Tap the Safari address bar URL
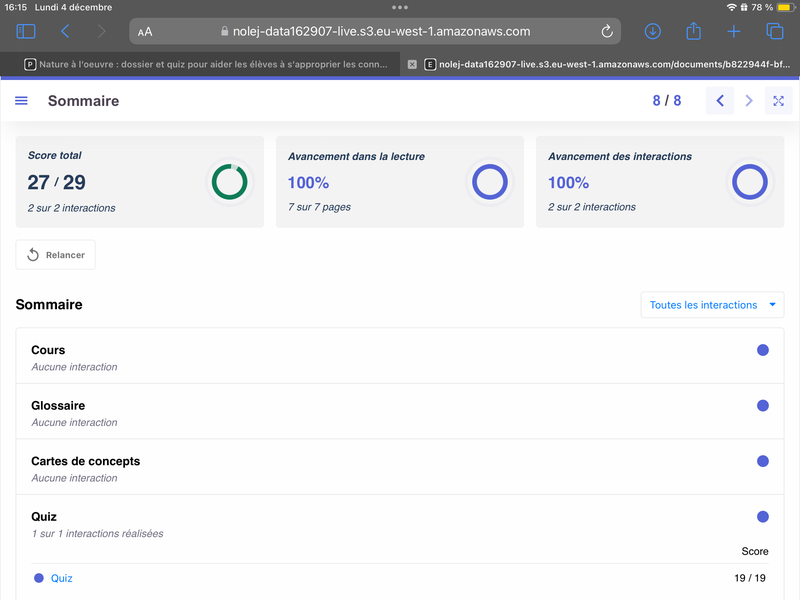 point(380,32)
